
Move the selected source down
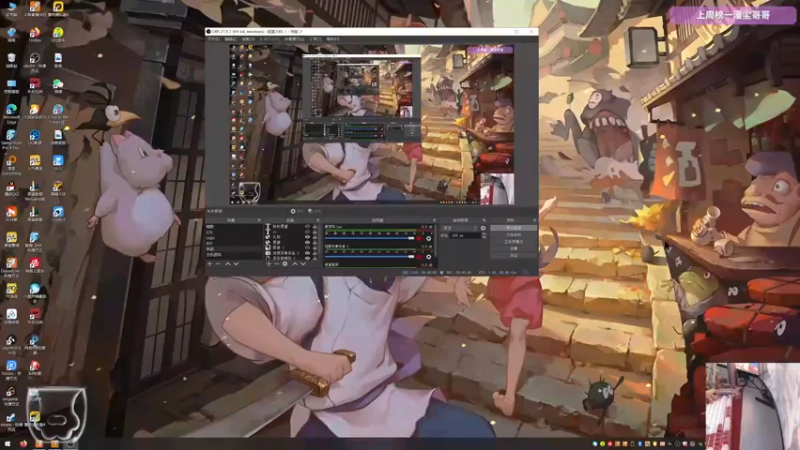point(303,264)
